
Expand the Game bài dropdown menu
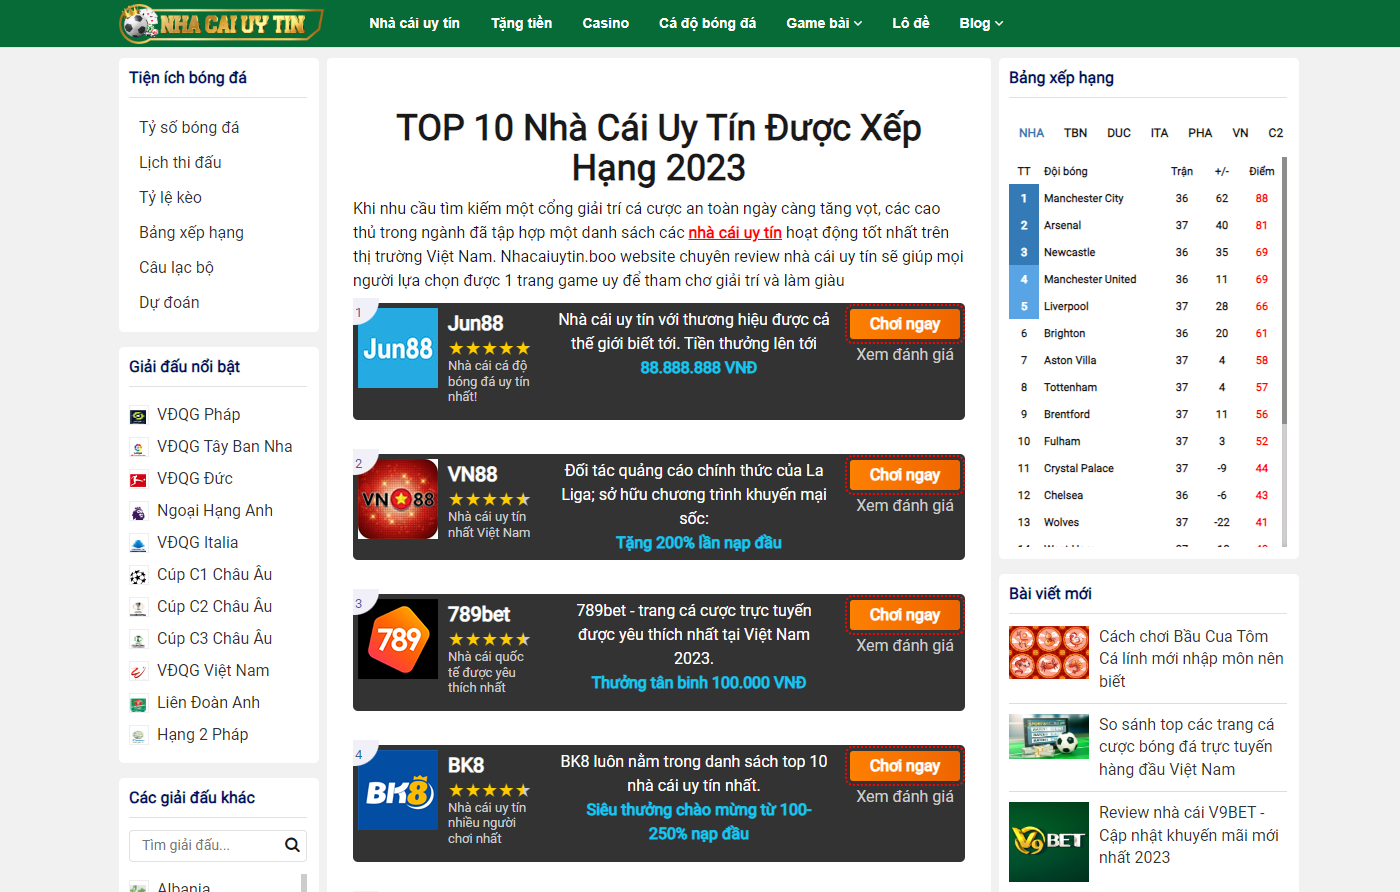click(824, 23)
